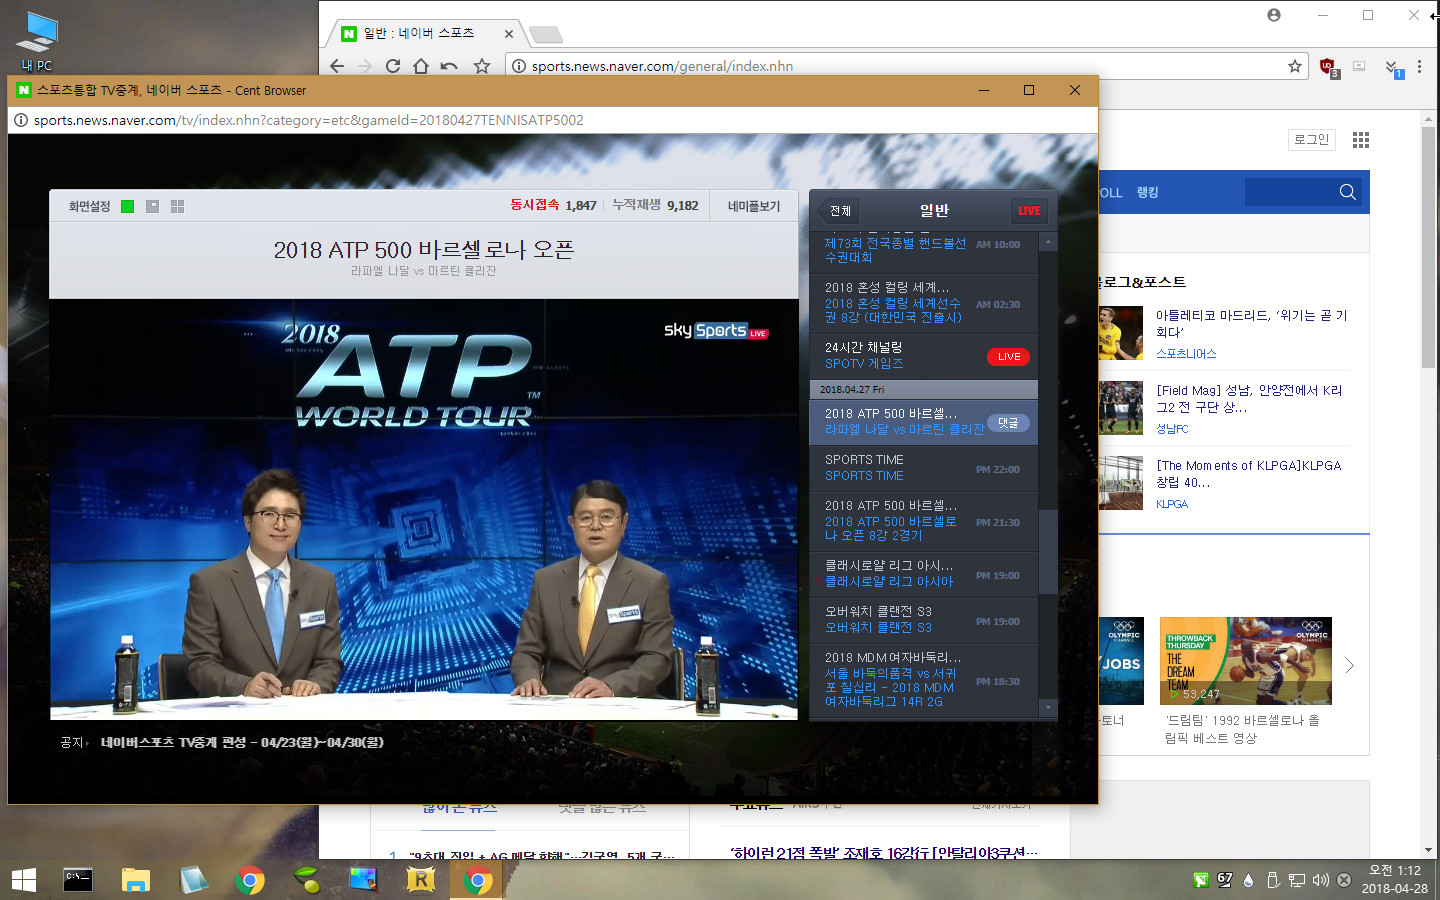Click the search magnifier on blue bar
Screen dimensions: 1440x900
point(1348,192)
